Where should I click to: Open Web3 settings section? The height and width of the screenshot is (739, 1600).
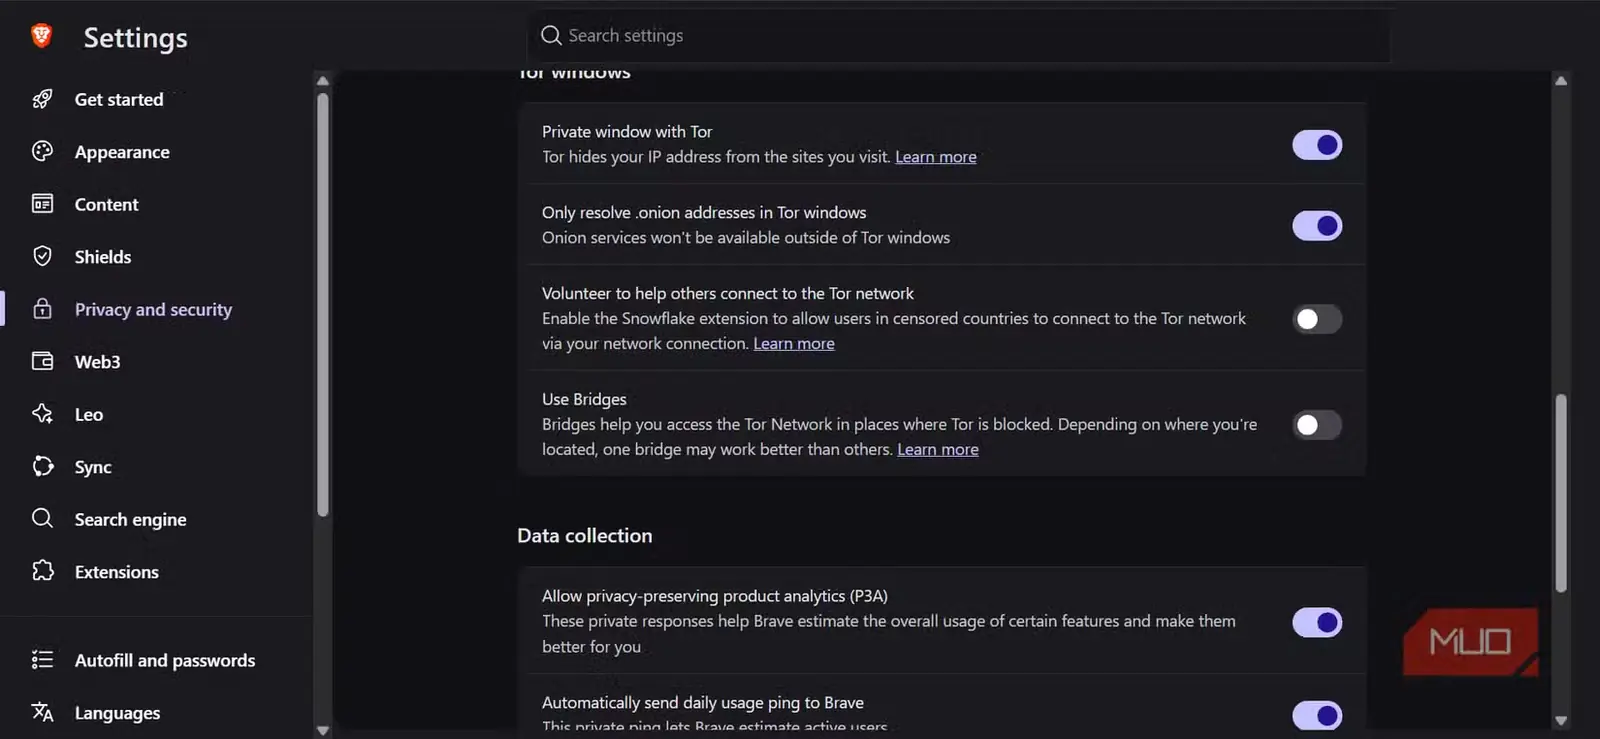pos(97,362)
